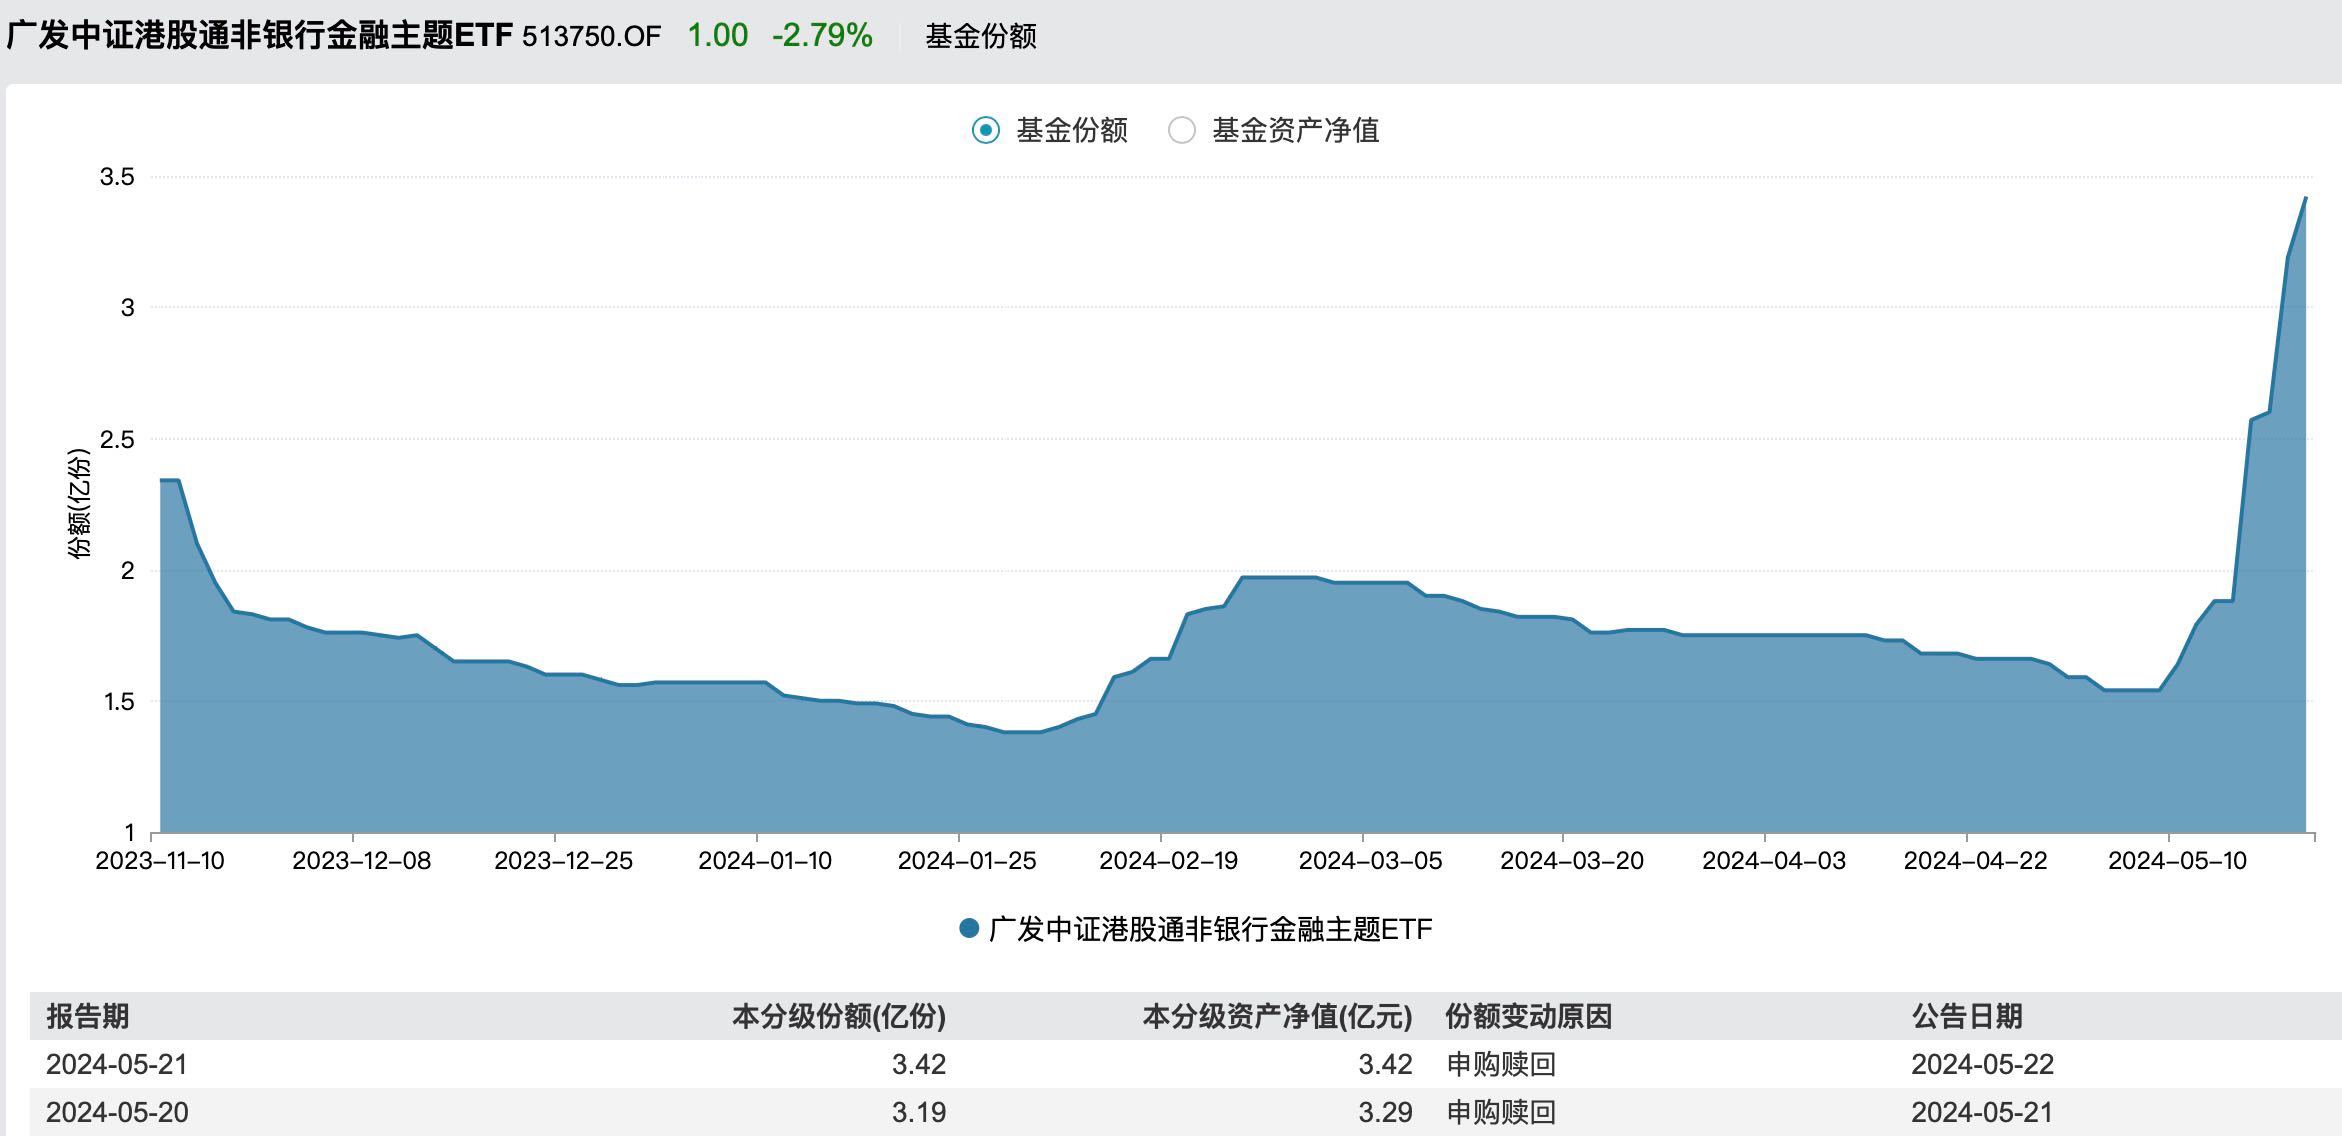Click the 2024-02-19 x-axis date label

coord(1168,861)
